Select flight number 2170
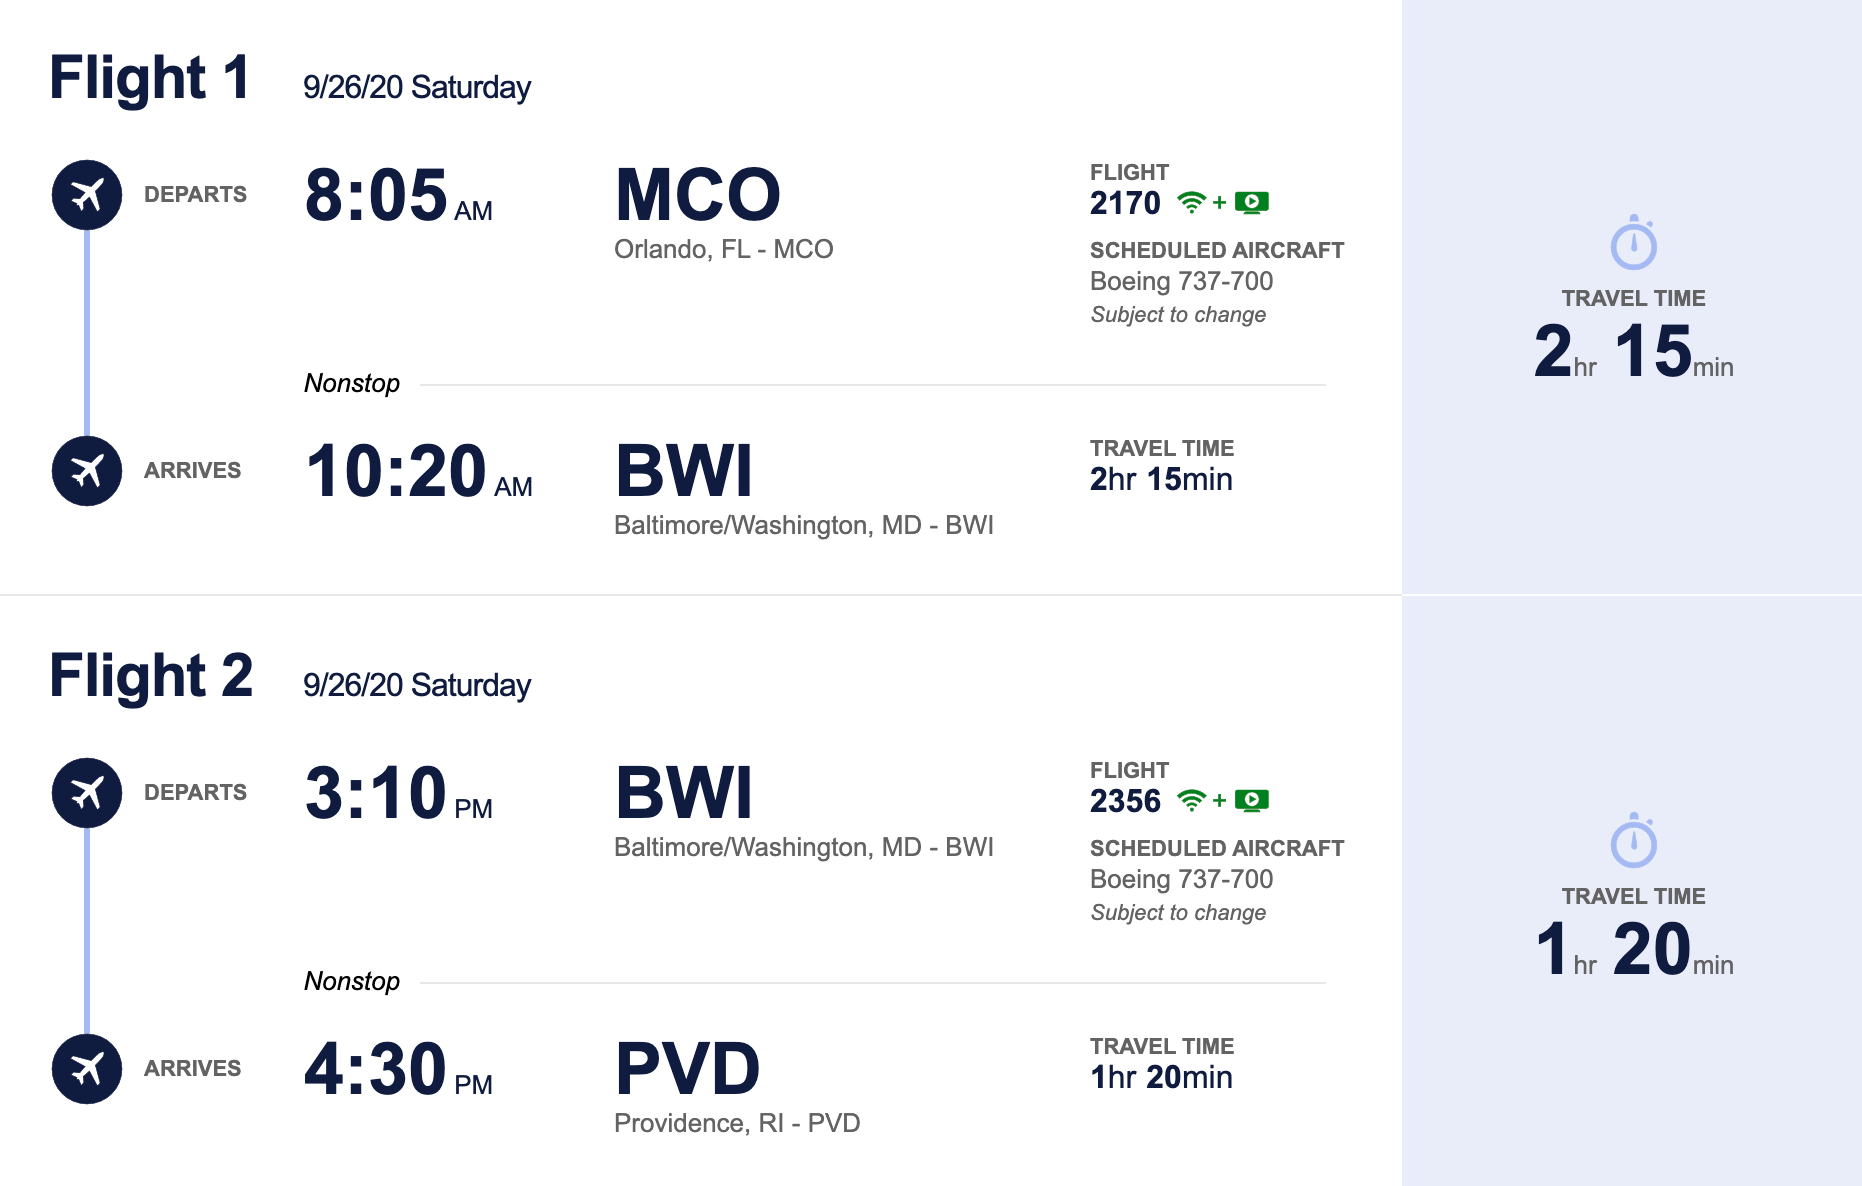 pos(1125,203)
